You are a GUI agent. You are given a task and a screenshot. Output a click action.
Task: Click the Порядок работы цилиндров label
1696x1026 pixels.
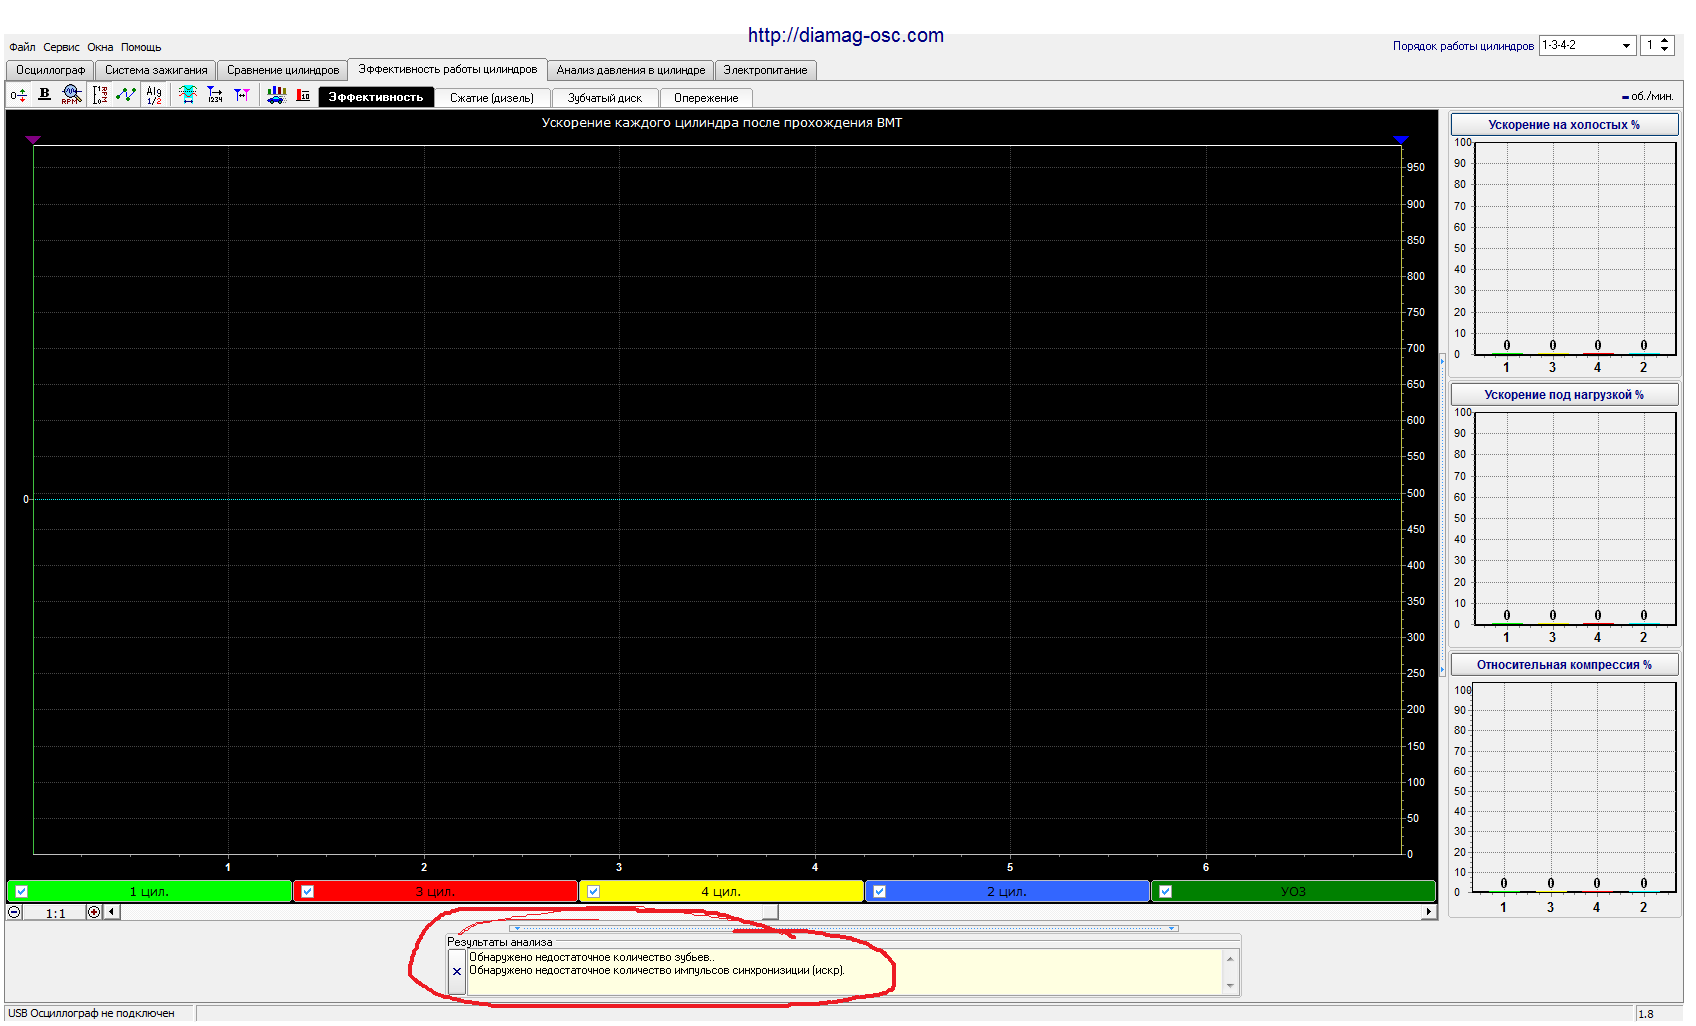click(1463, 46)
